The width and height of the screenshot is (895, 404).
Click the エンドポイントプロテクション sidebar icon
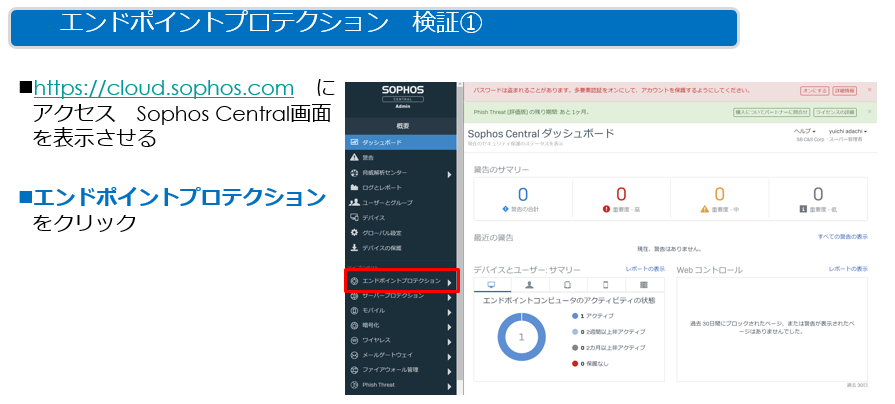pos(354,281)
